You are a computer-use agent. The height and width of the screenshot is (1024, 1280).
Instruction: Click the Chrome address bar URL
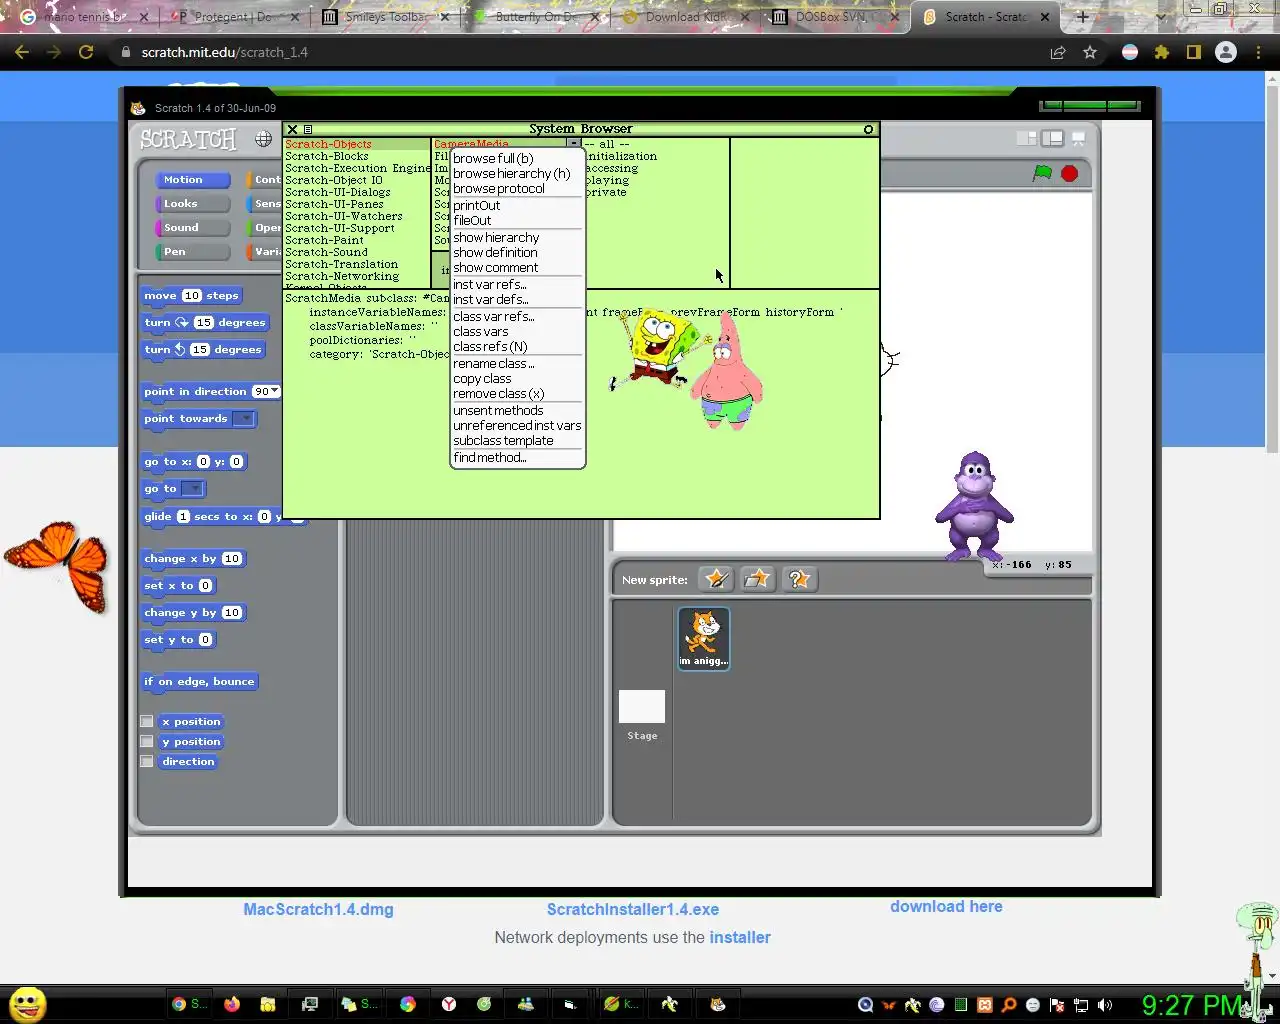point(225,52)
